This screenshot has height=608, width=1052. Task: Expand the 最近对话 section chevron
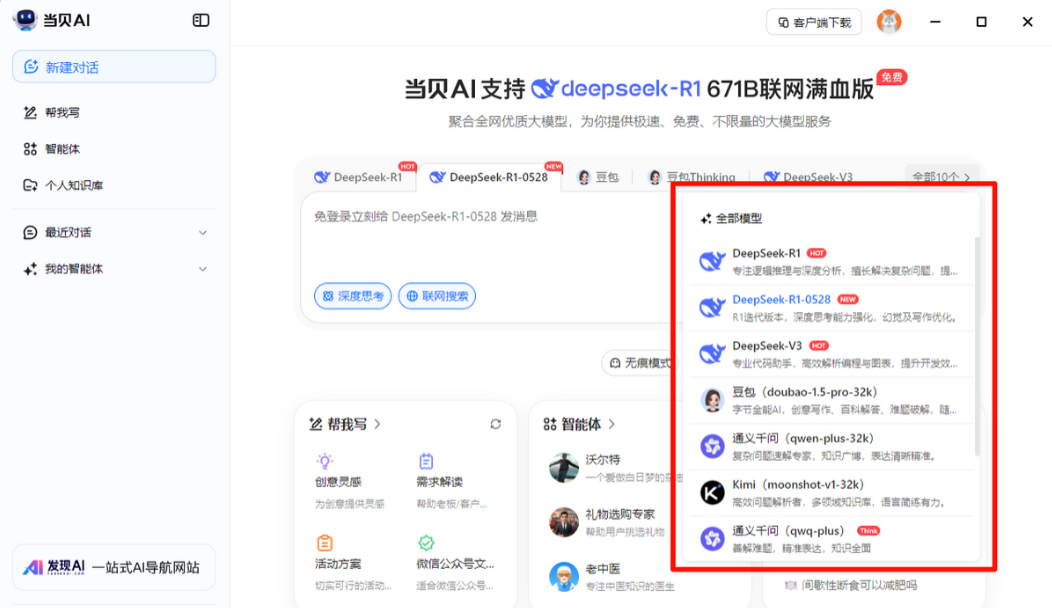(x=203, y=233)
